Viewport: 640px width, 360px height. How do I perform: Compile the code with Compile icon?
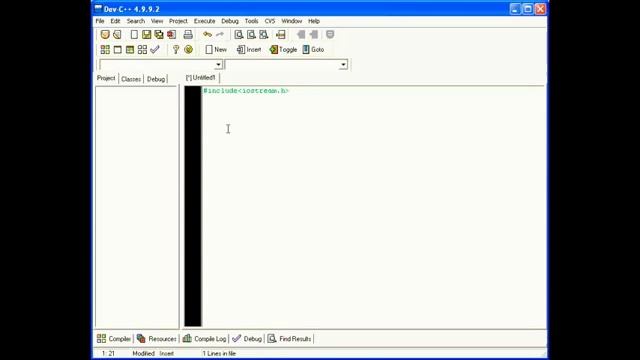(x=105, y=49)
